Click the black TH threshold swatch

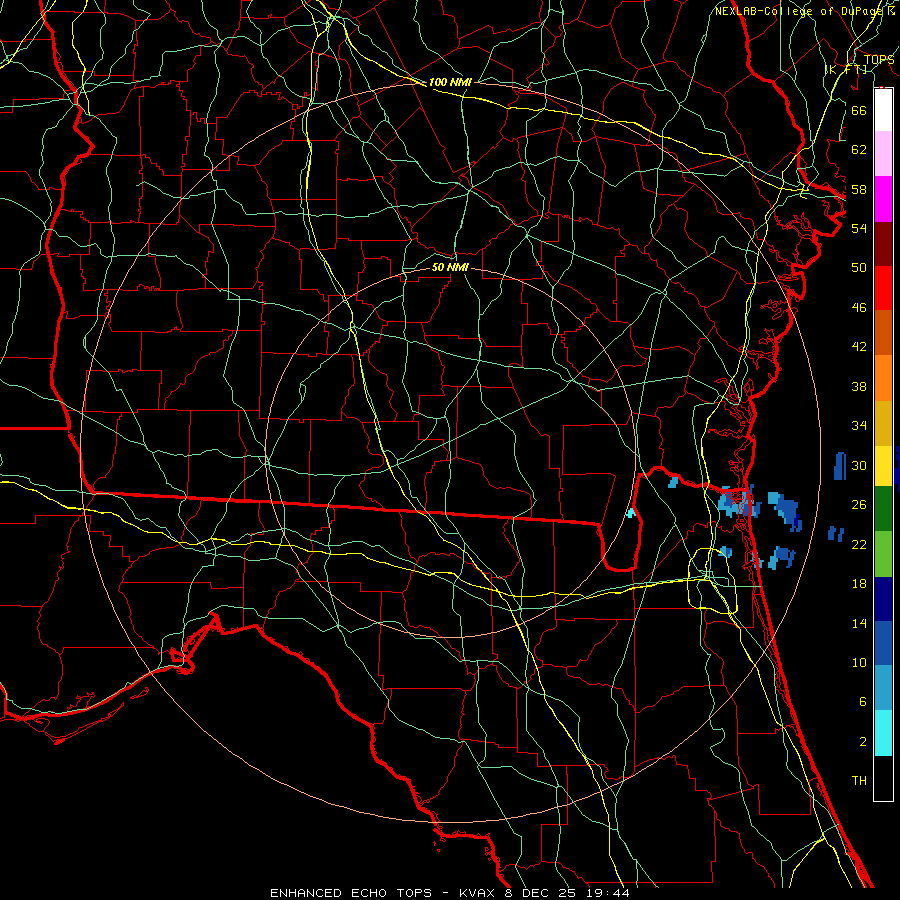click(883, 778)
